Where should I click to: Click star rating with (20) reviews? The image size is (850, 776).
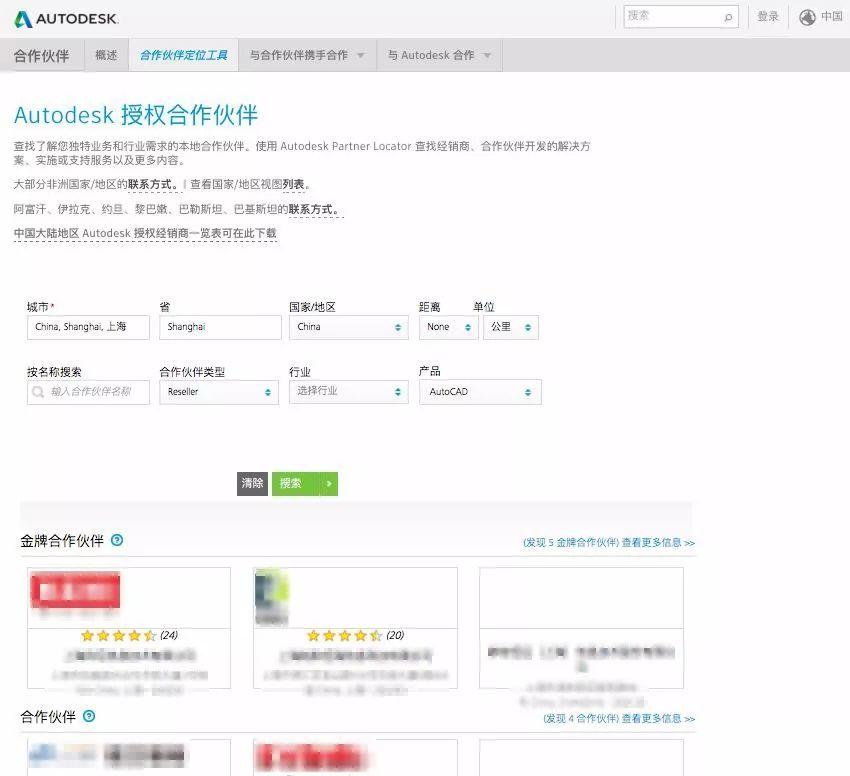(x=356, y=636)
